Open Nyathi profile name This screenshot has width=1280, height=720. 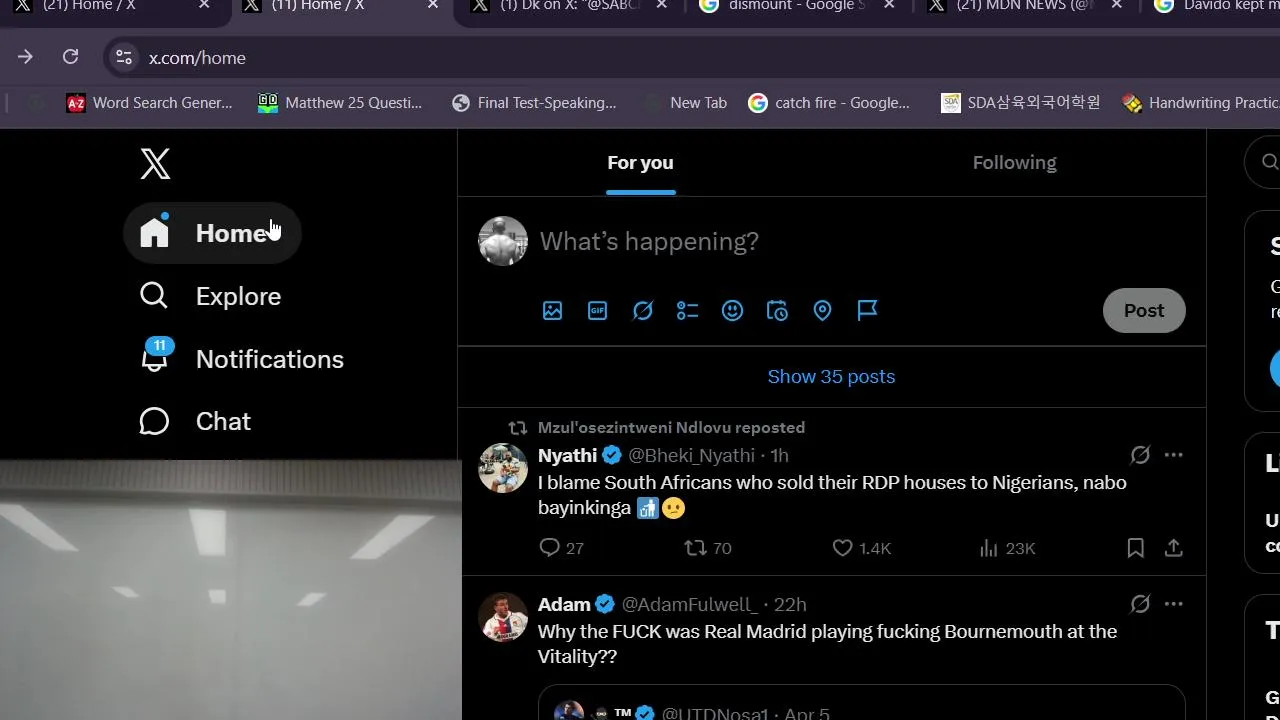(567, 456)
